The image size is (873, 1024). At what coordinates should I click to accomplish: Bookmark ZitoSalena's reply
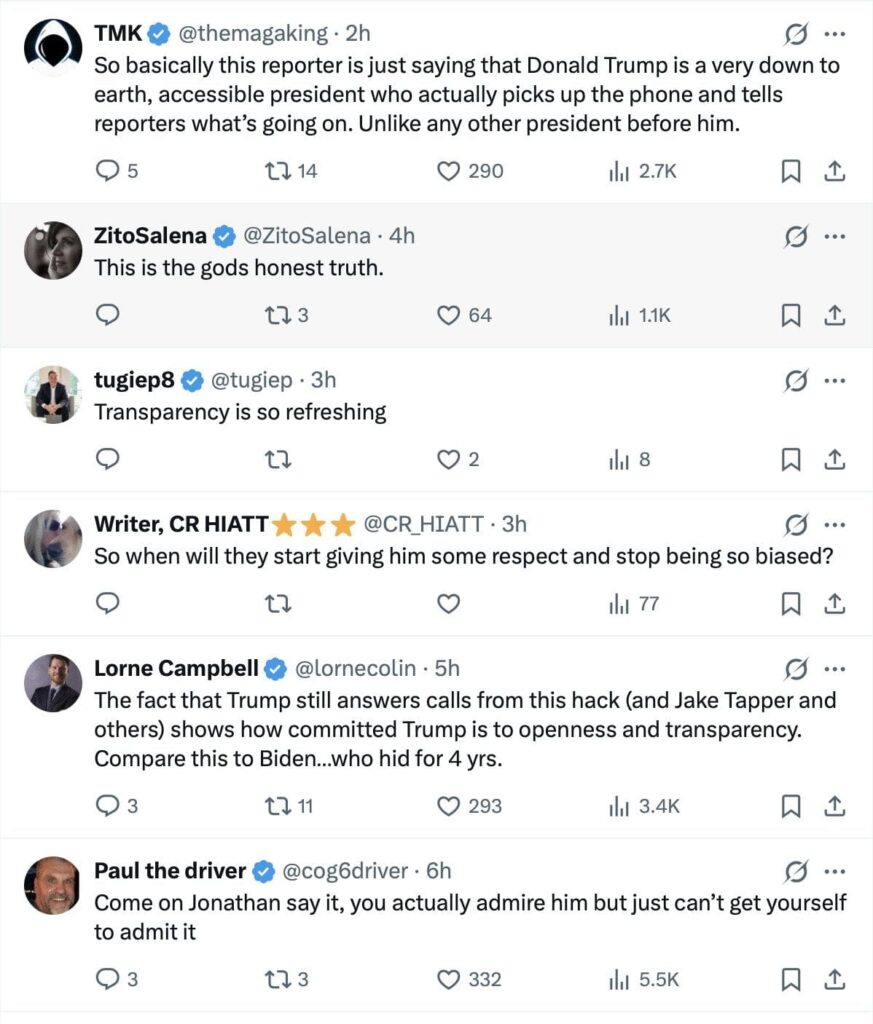pos(791,315)
